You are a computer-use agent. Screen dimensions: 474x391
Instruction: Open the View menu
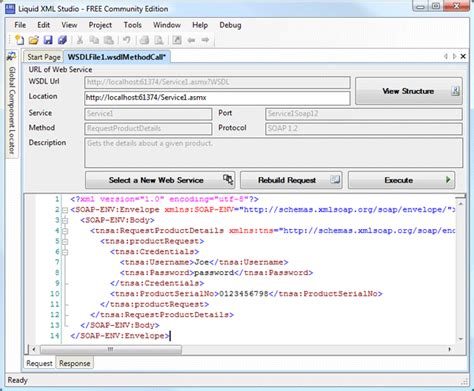69,25
